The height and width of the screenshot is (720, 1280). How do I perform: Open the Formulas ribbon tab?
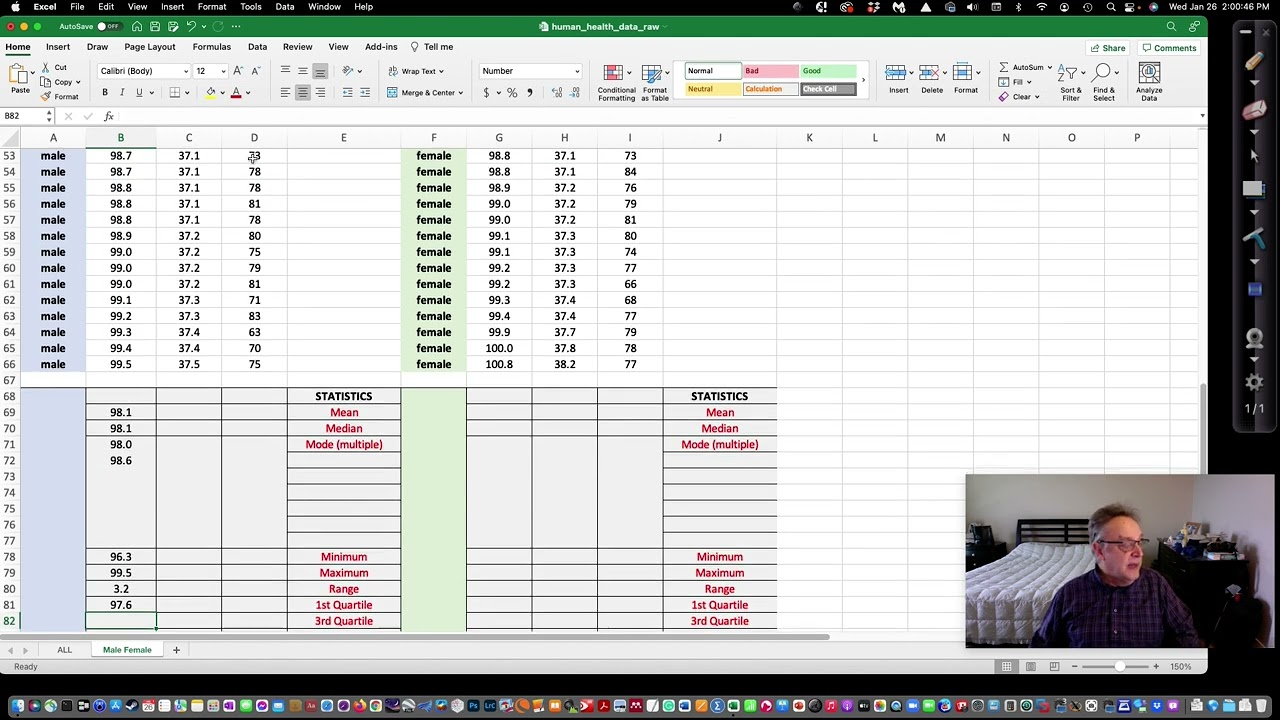tap(211, 47)
